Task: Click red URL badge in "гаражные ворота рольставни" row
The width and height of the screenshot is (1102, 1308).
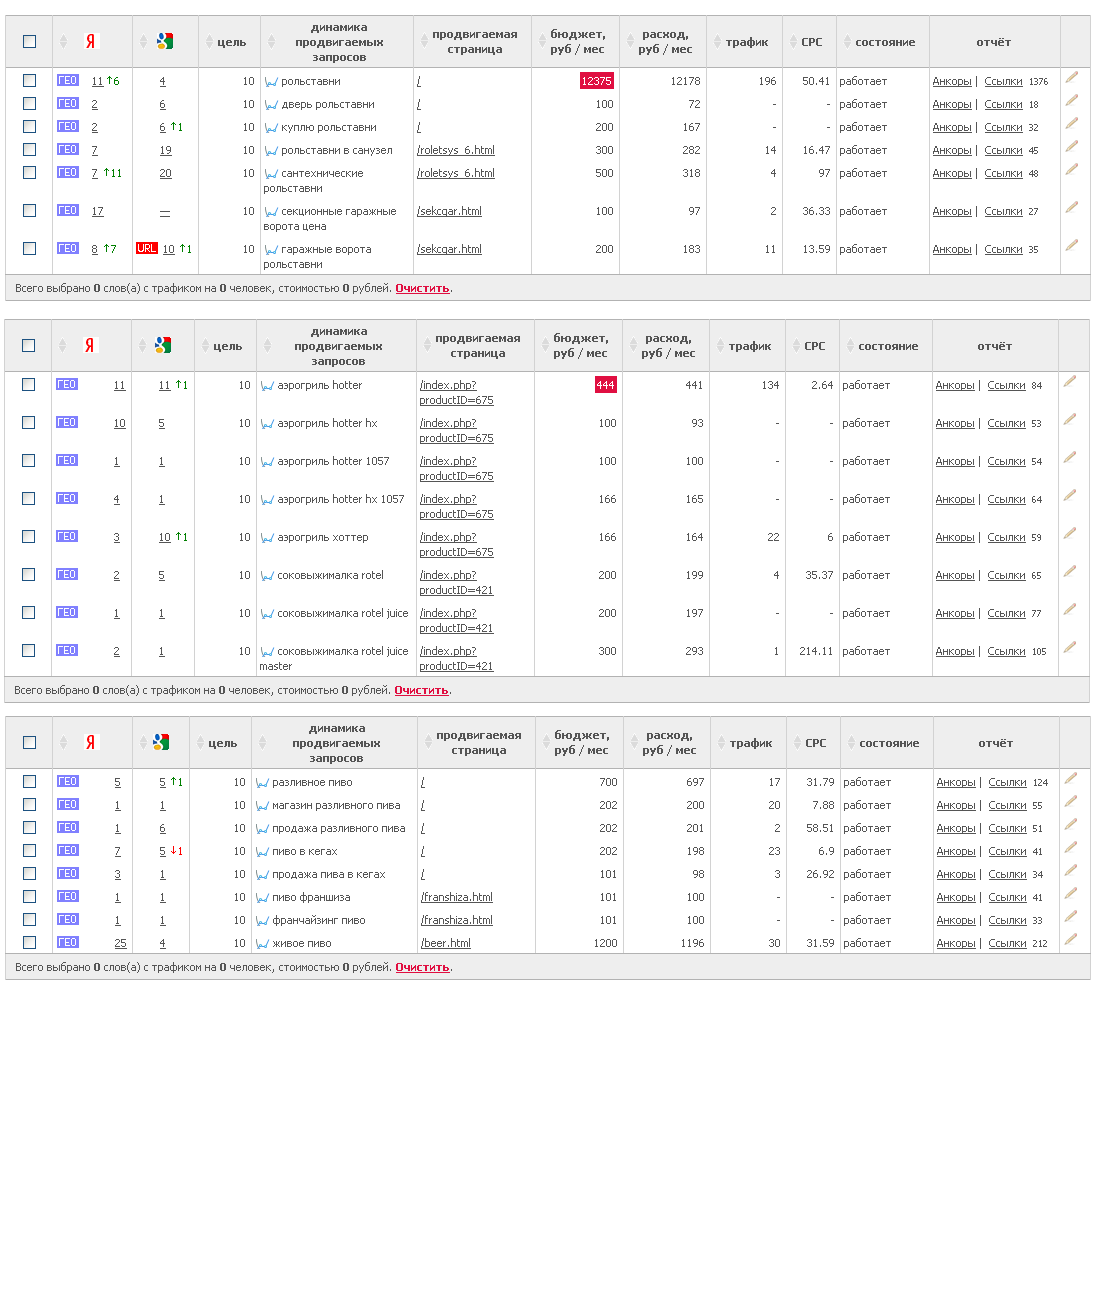Action: point(146,249)
